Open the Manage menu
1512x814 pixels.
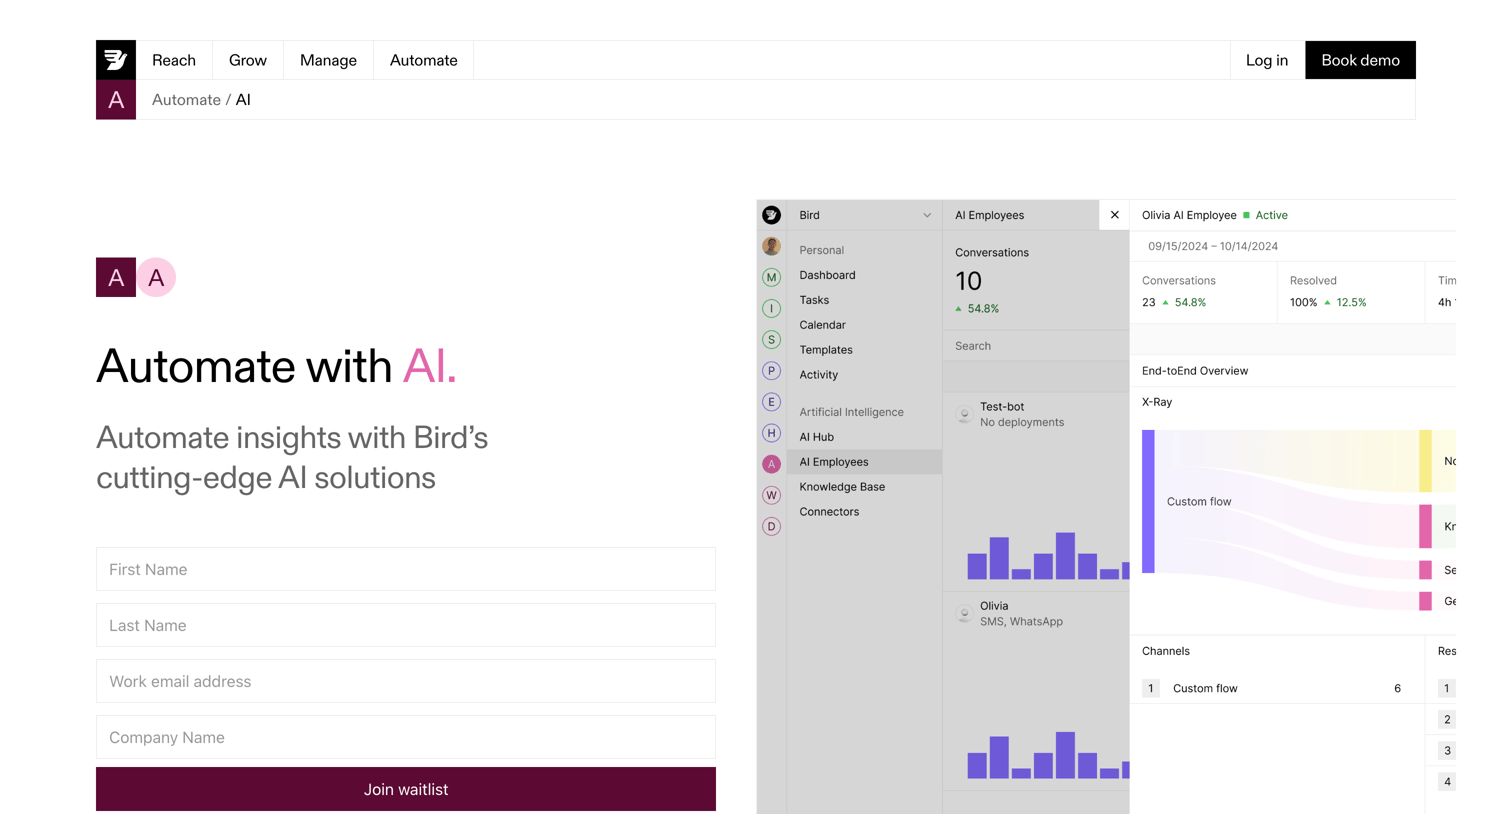pyautogui.click(x=328, y=60)
